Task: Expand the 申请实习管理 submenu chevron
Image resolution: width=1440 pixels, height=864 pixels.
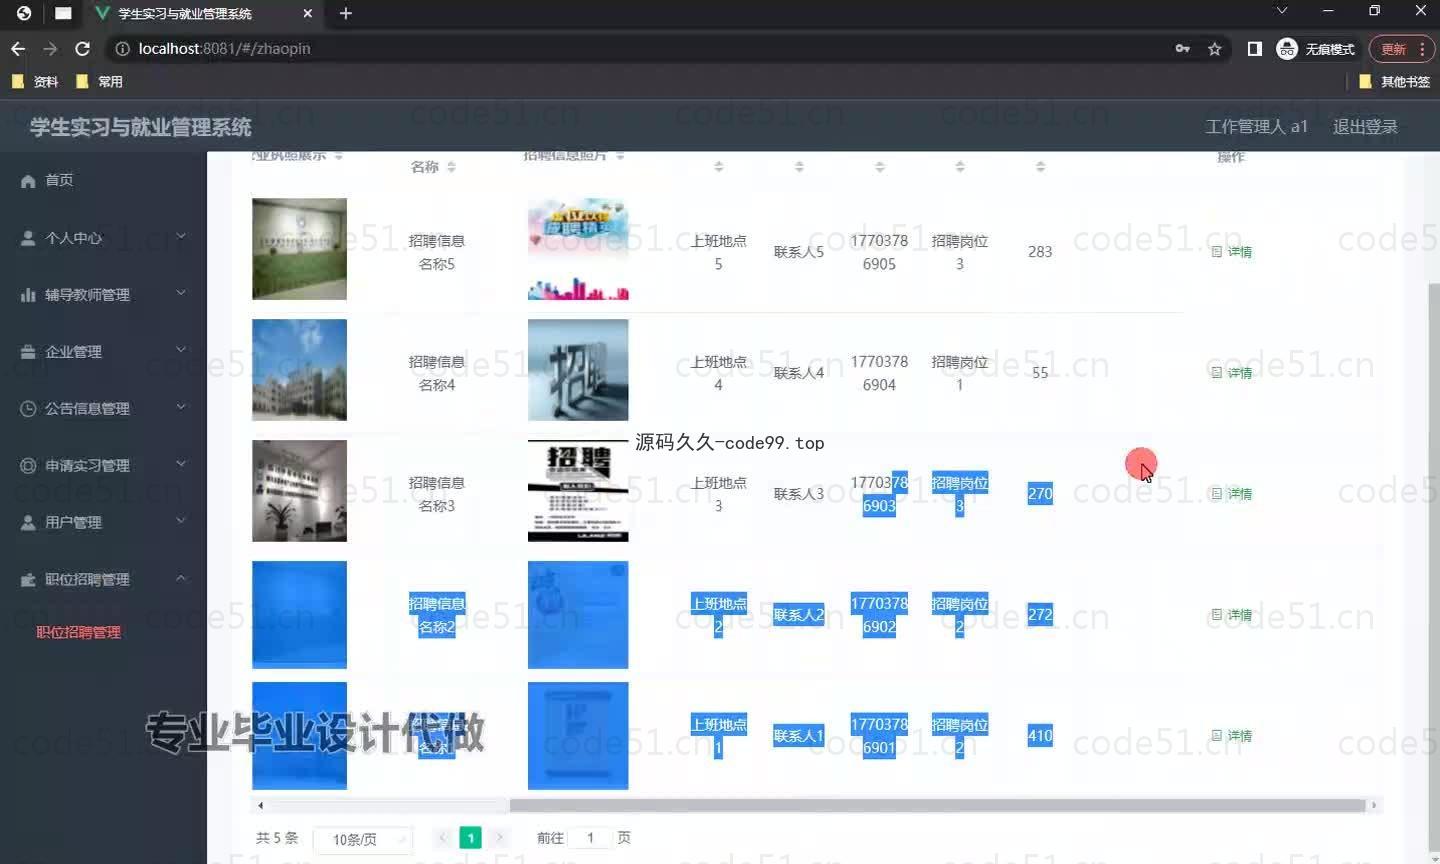Action: 181,464
